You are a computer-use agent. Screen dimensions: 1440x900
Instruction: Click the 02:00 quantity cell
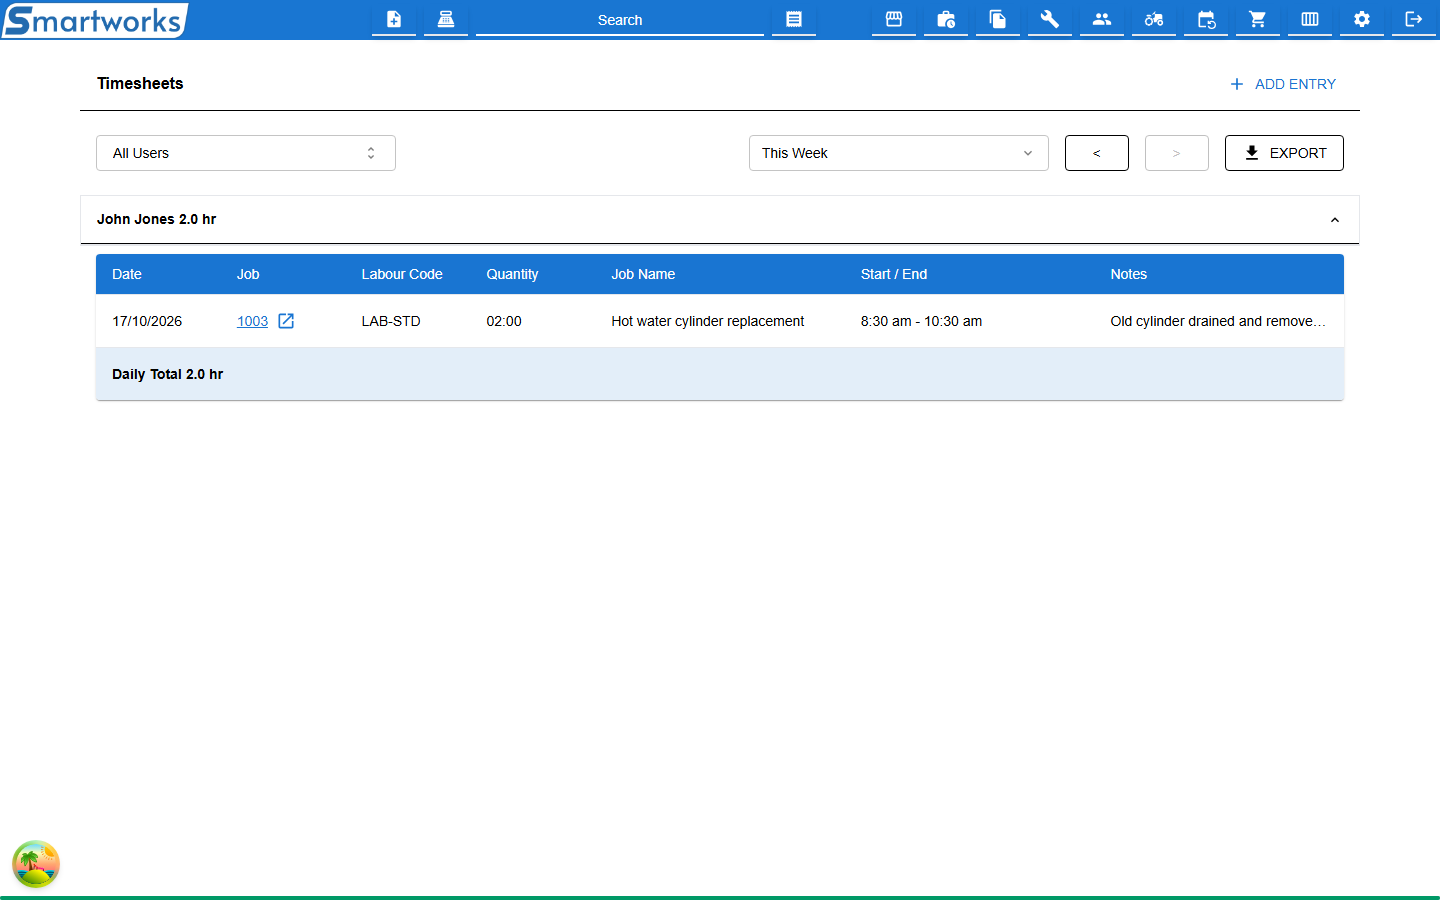pyautogui.click(x=504, y=321)
